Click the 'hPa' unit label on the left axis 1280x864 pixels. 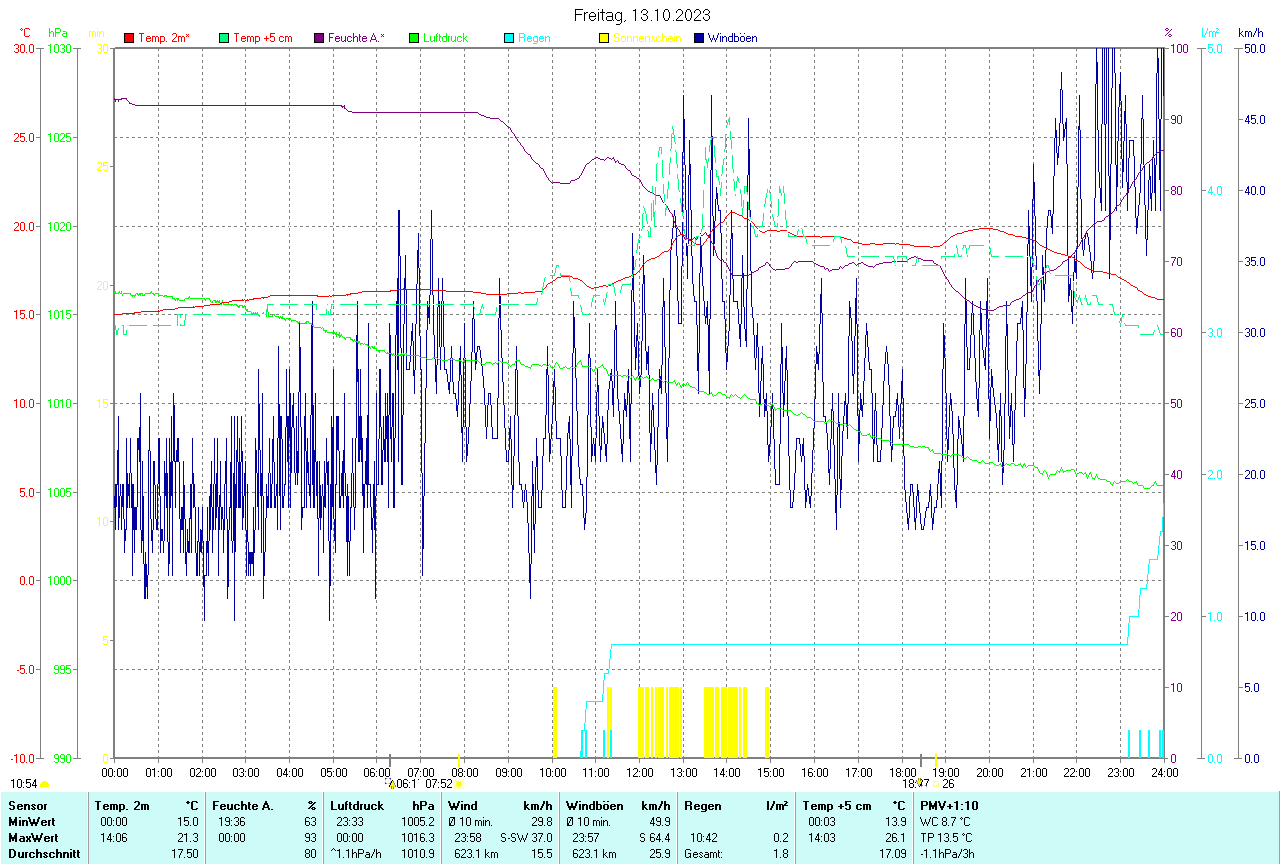tap(58, 33)
